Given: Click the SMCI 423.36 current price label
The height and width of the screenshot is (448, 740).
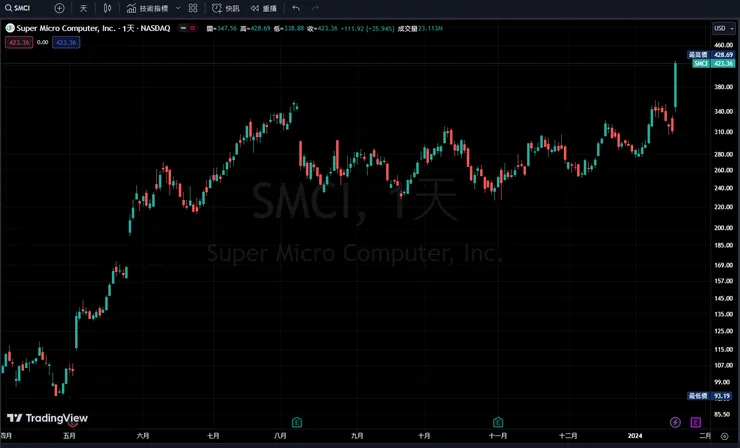Looking at the screenshot, I should click(714, 63).
